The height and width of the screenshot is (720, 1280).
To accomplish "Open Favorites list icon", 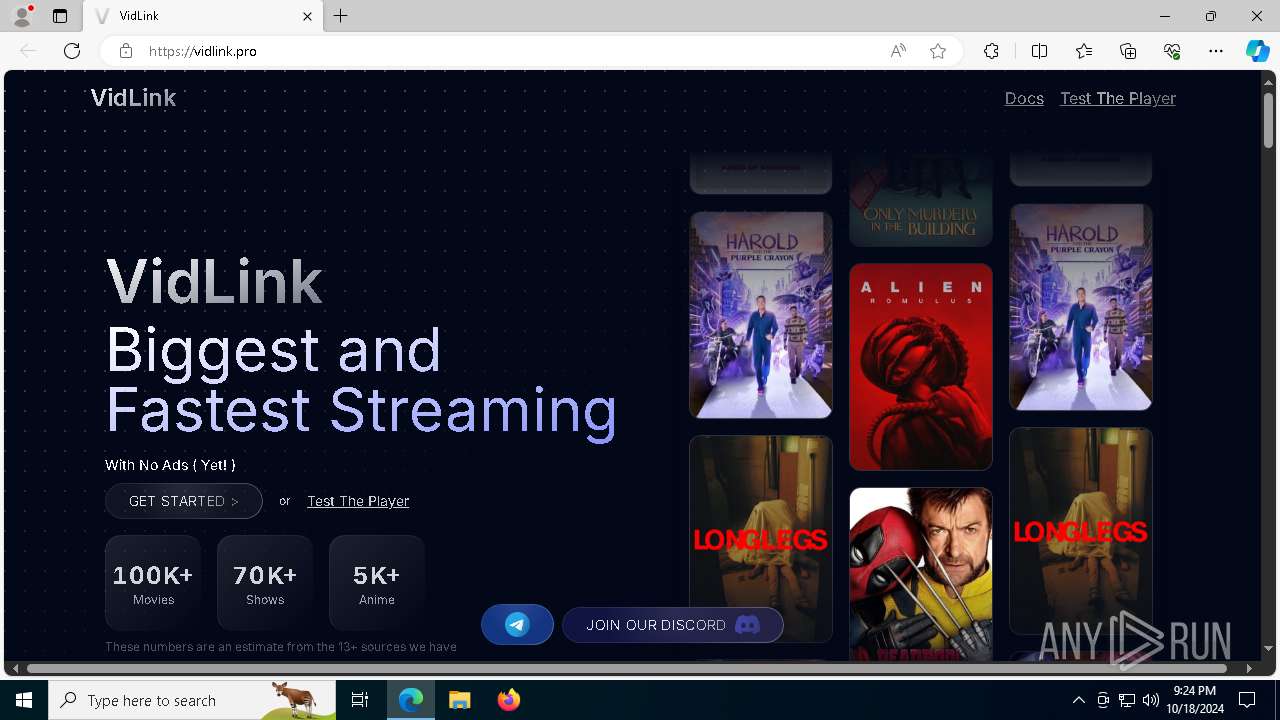I will pyautogui.click(x=1084, y=51).
